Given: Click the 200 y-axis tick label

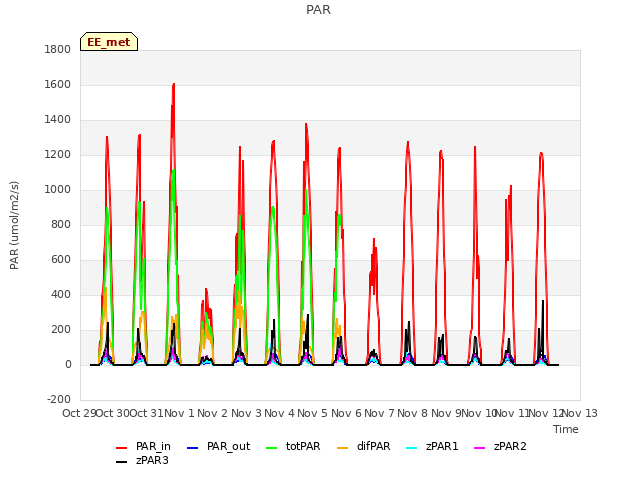Looking at the screenshot, I should pos(61,330).
